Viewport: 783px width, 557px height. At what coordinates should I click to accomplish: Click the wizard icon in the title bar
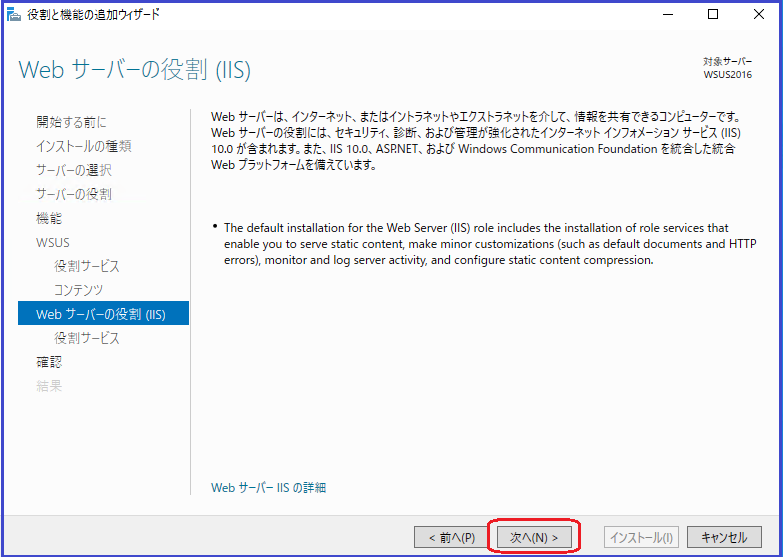click(13, 14)
